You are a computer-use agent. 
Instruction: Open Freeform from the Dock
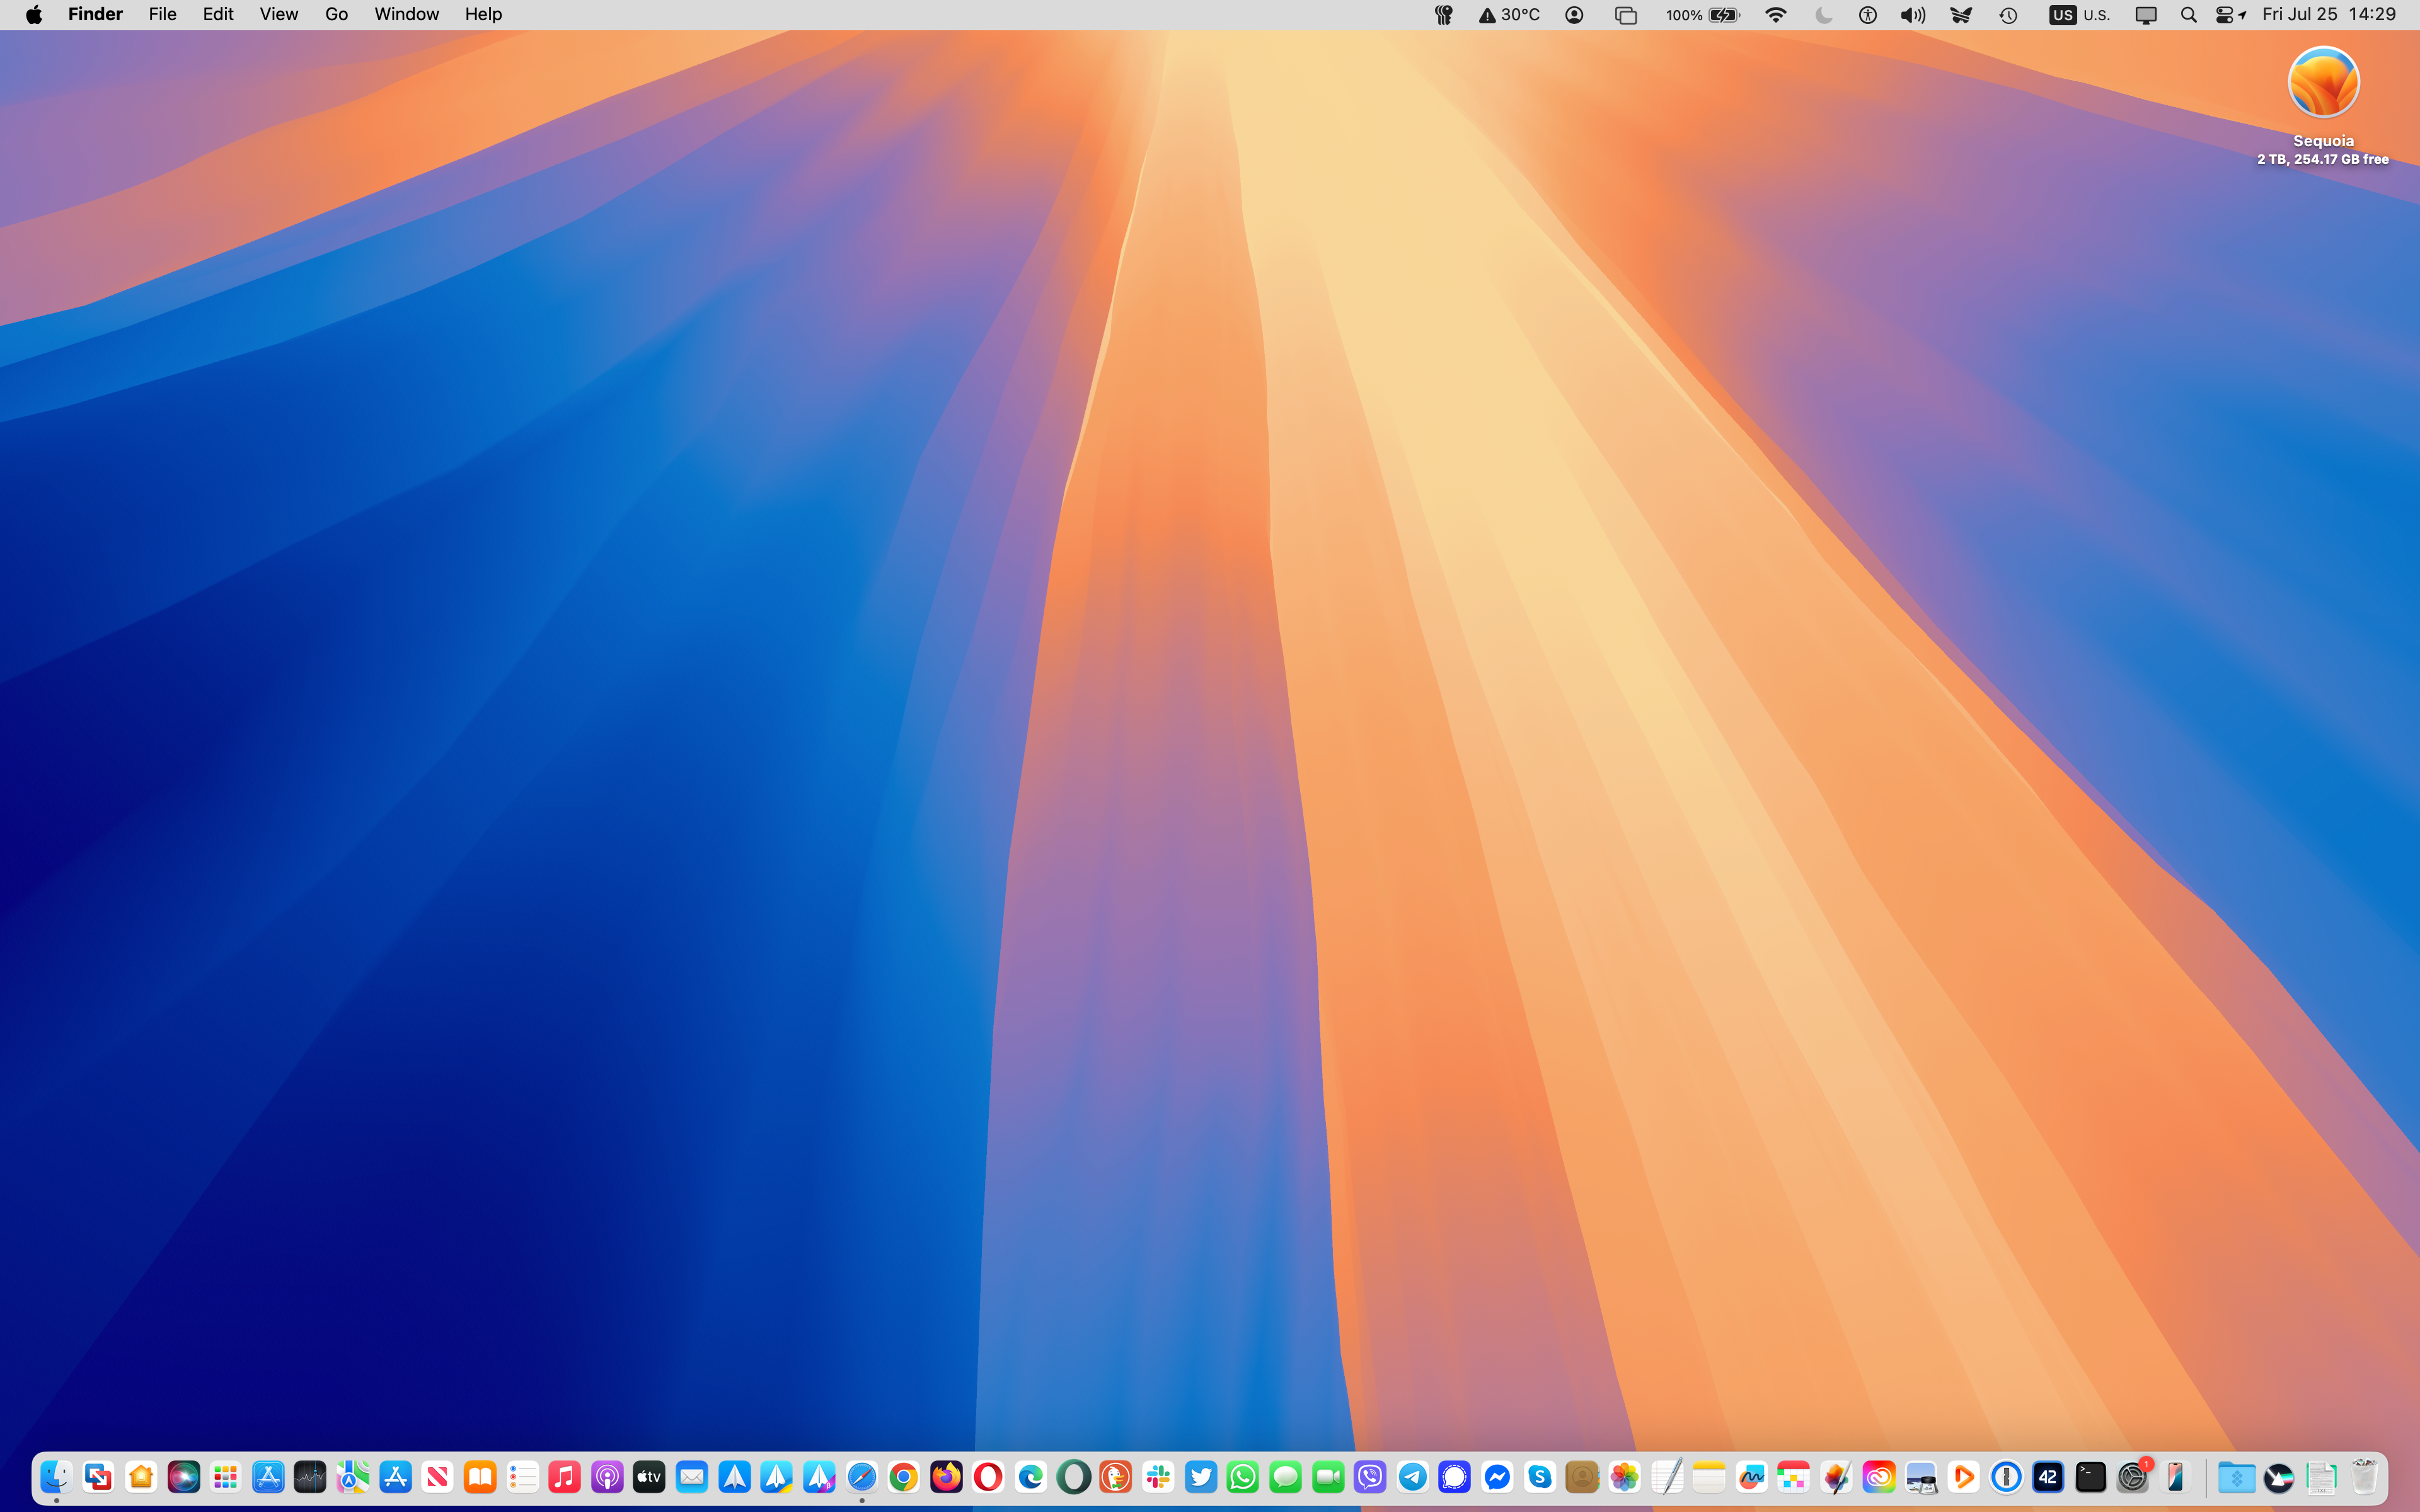[x=1752, y=1477]
